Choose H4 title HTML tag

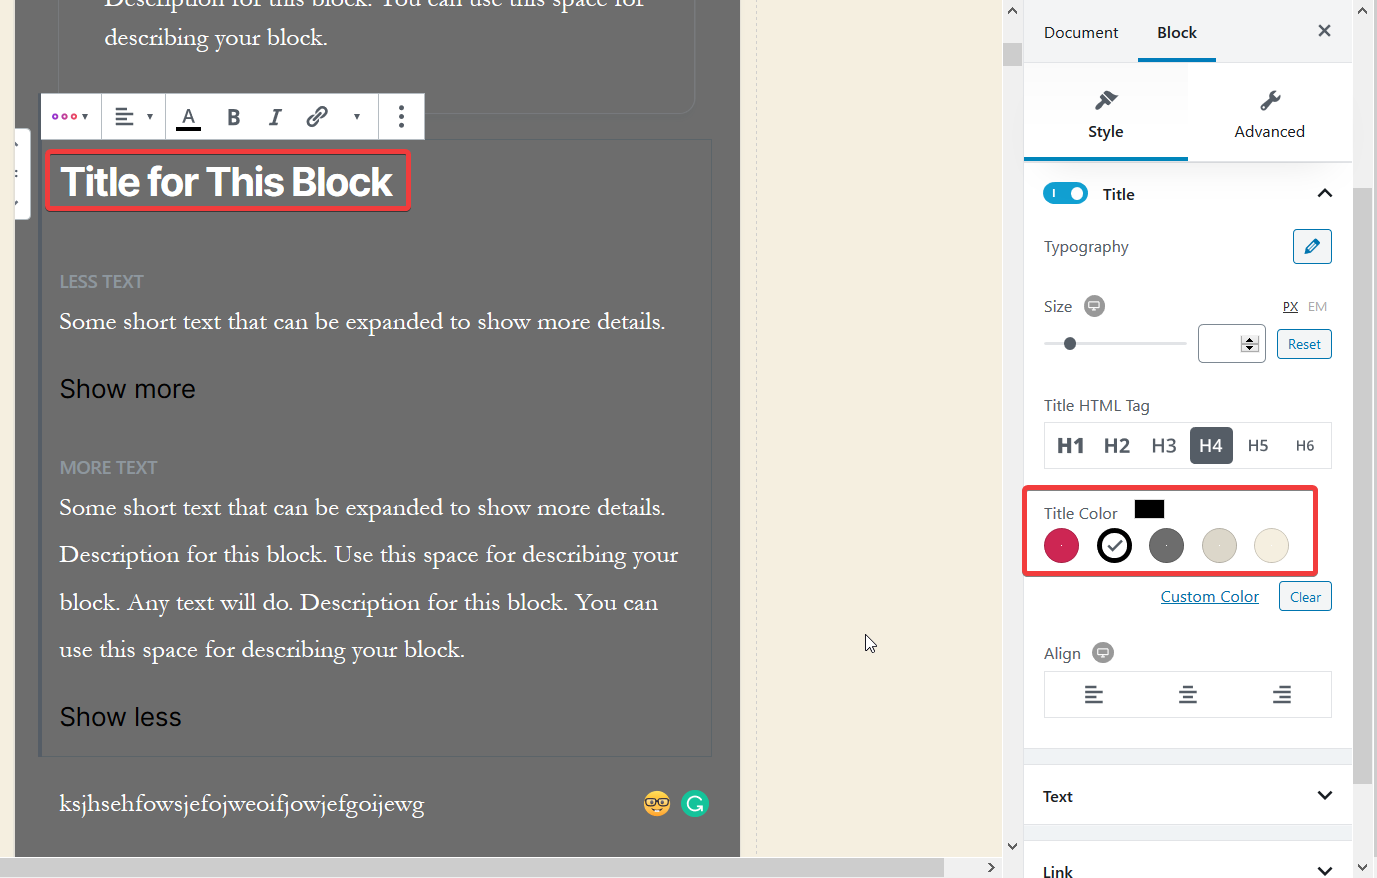(1211, 446)
